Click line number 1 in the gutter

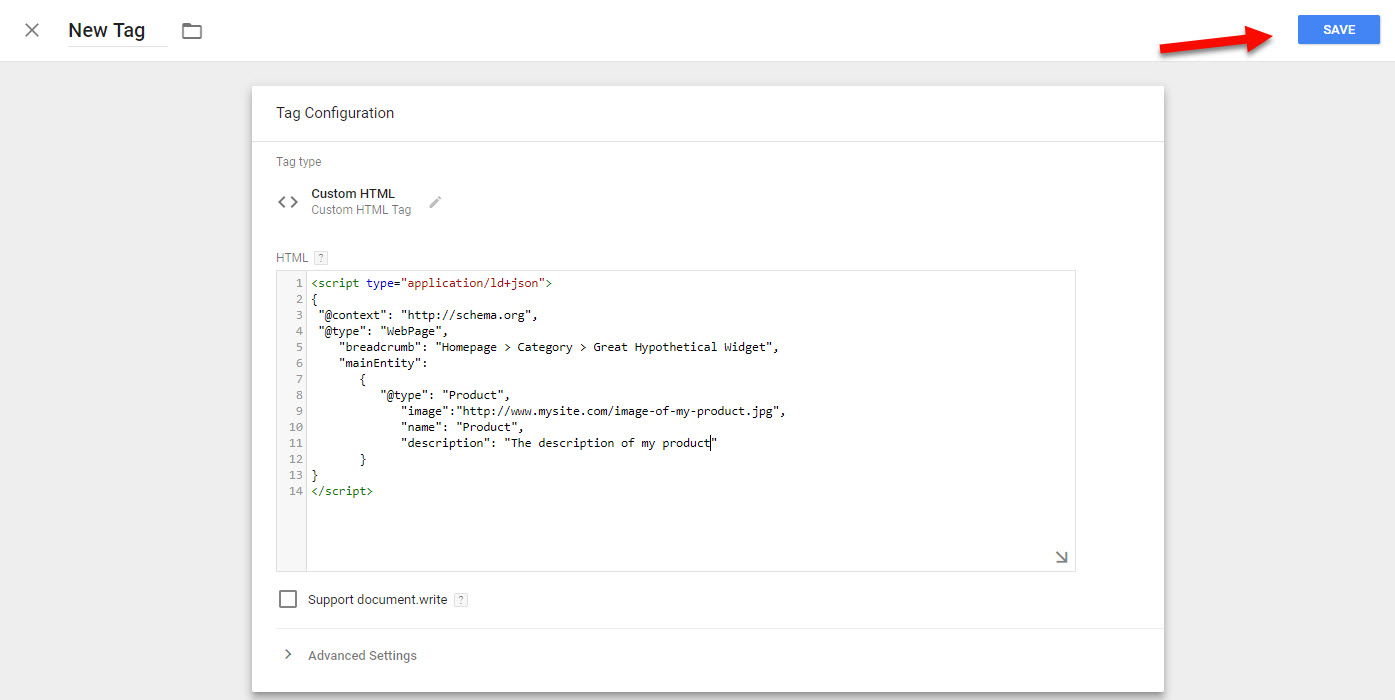[x=299, y=283]
